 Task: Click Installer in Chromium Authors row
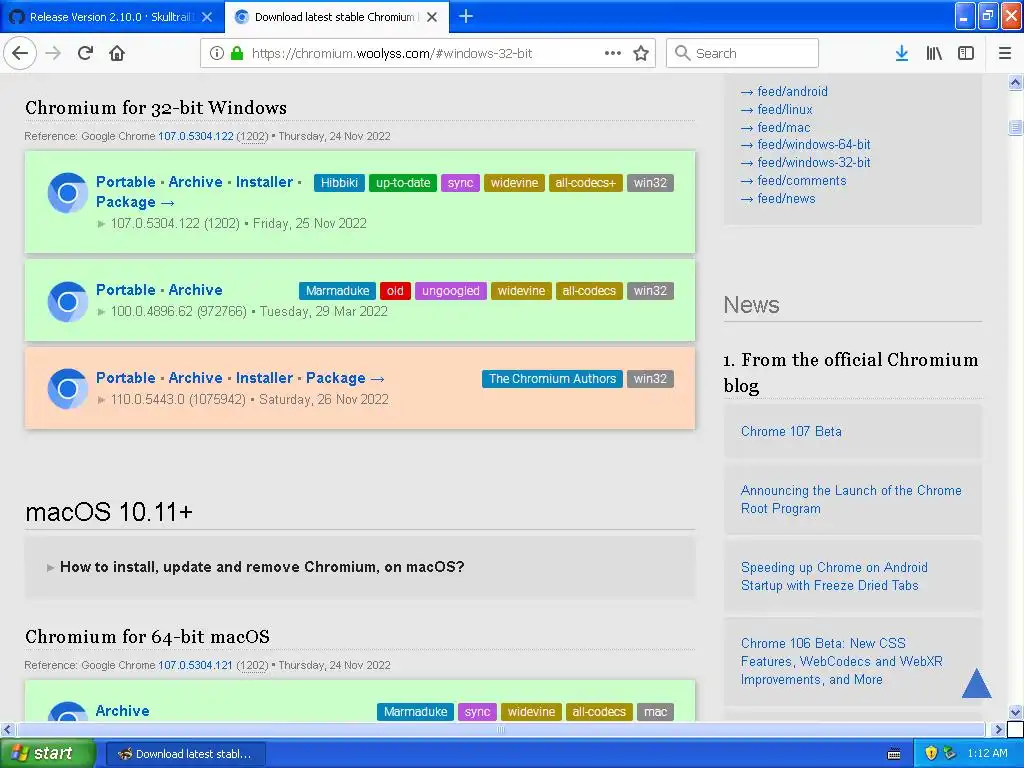coord(264,377)
